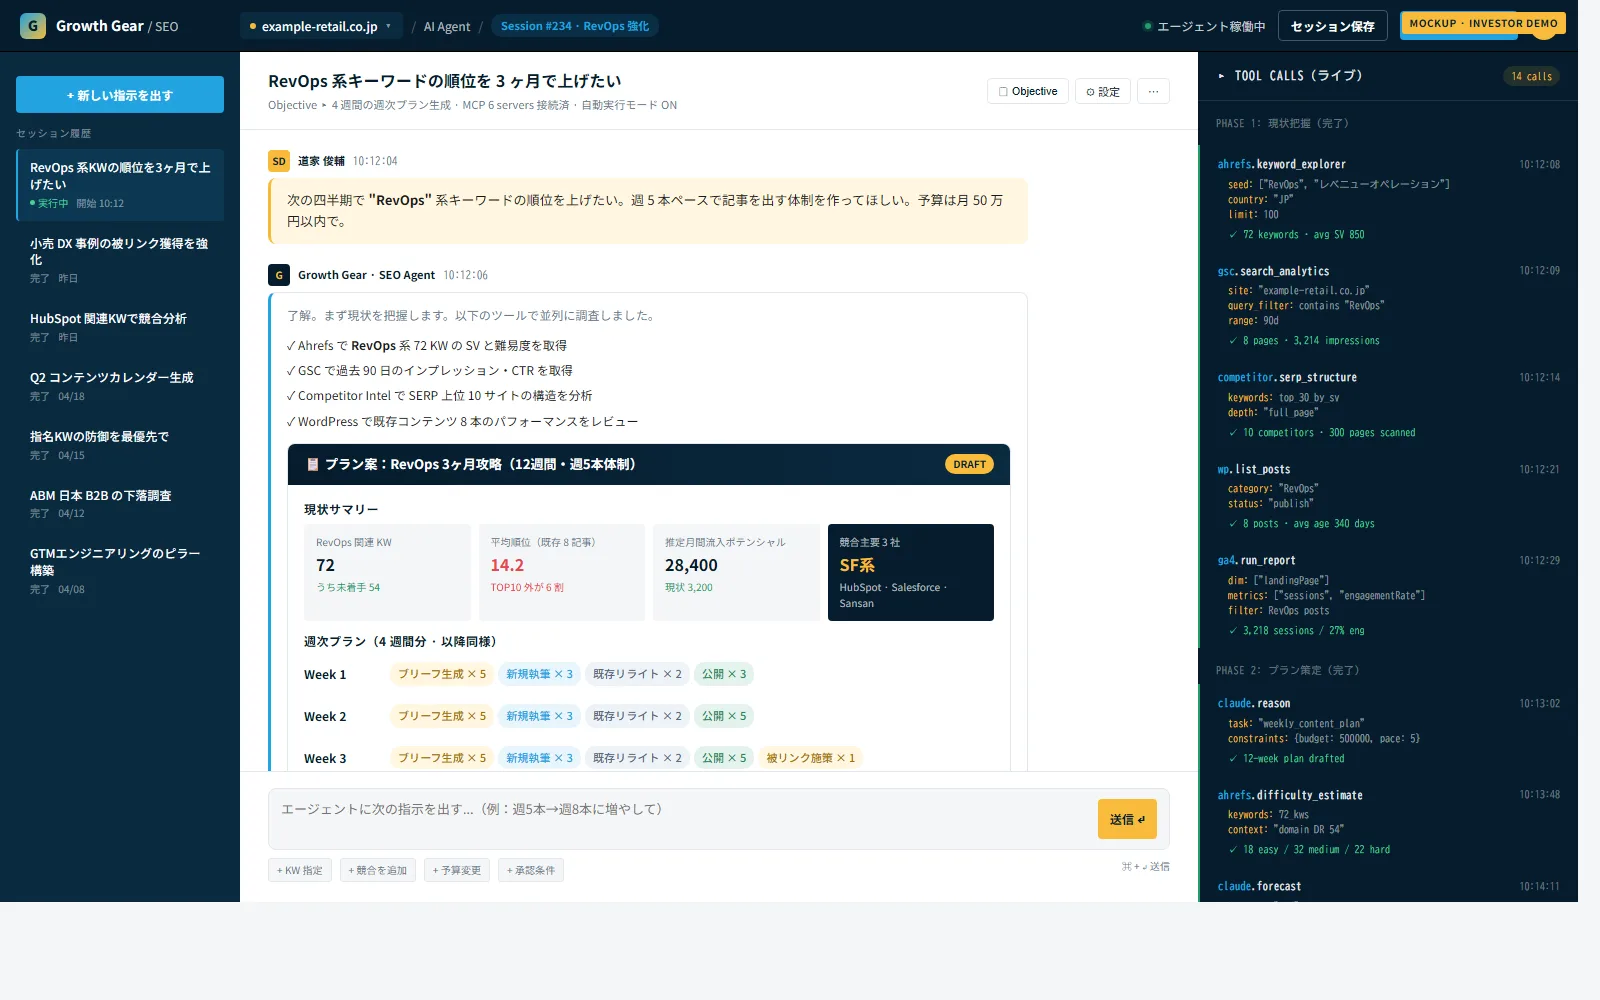The height and width of the screenshot is (1000, 1600).
Task: Click the + 予算変更 quick action
Action: pyautogui.click(x=457, y=870)
